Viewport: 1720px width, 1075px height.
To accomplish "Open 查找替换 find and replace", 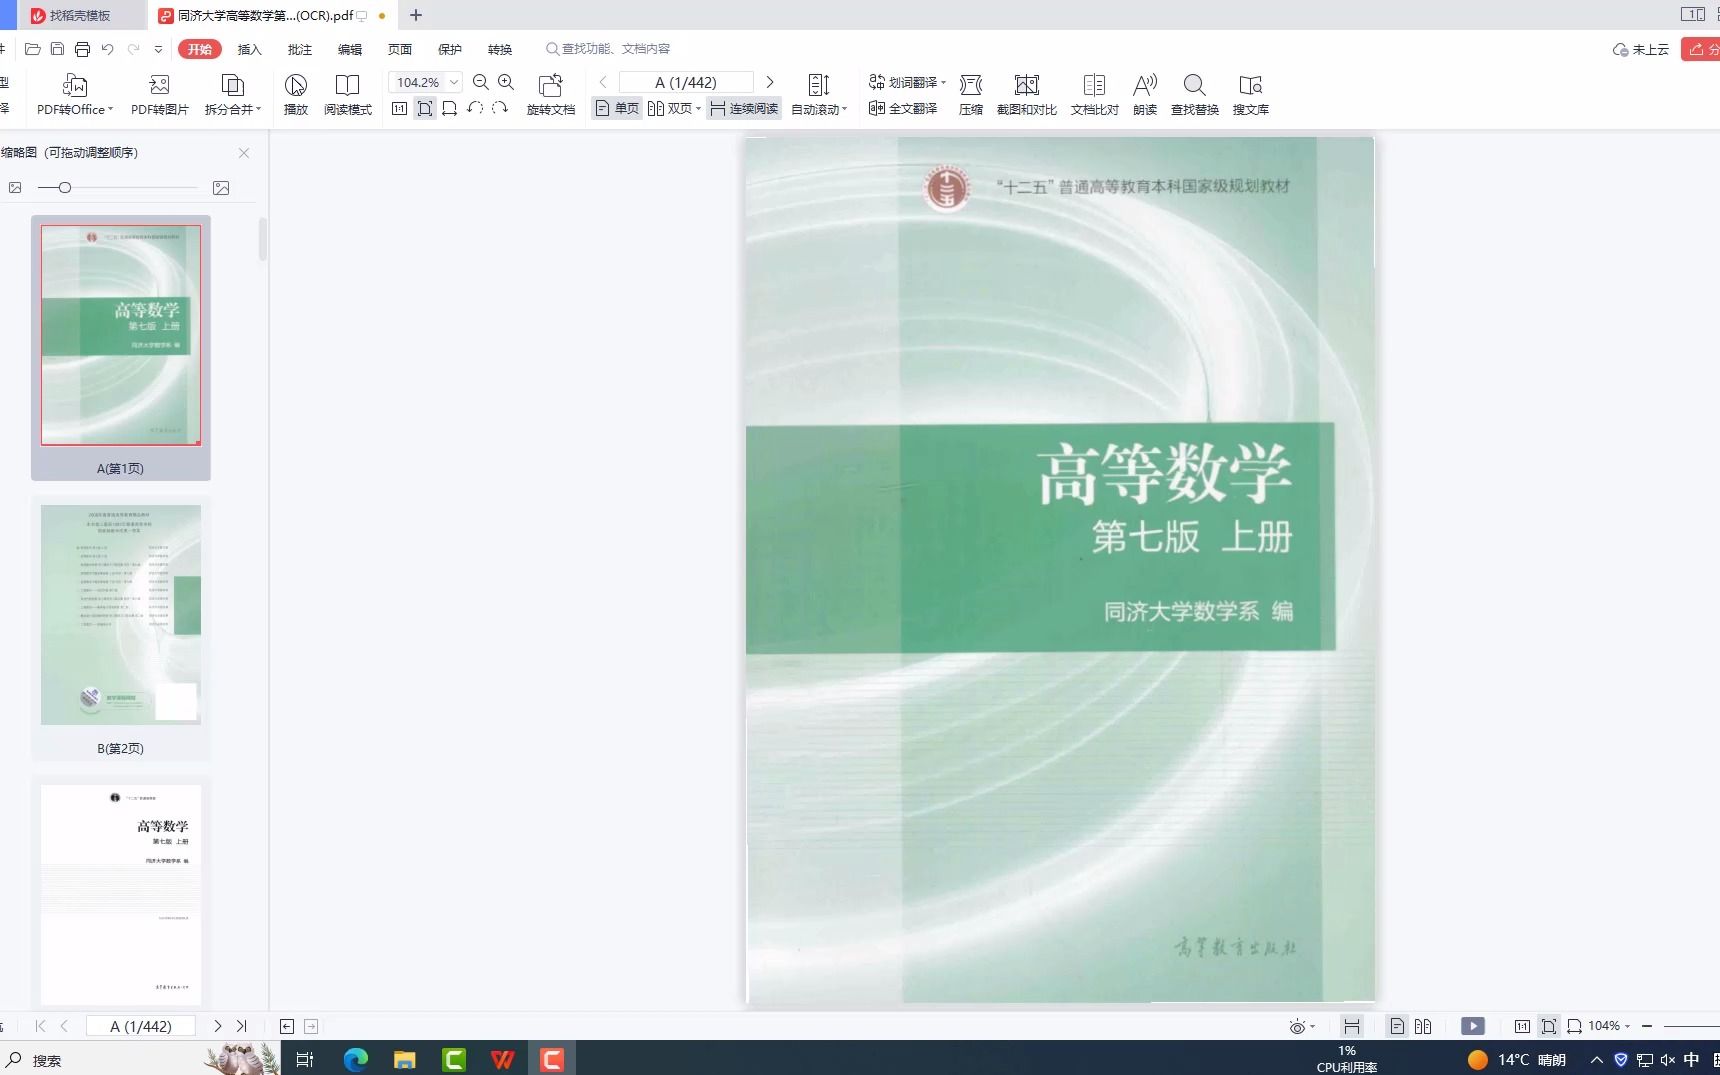I will (x=1195, y=95).
